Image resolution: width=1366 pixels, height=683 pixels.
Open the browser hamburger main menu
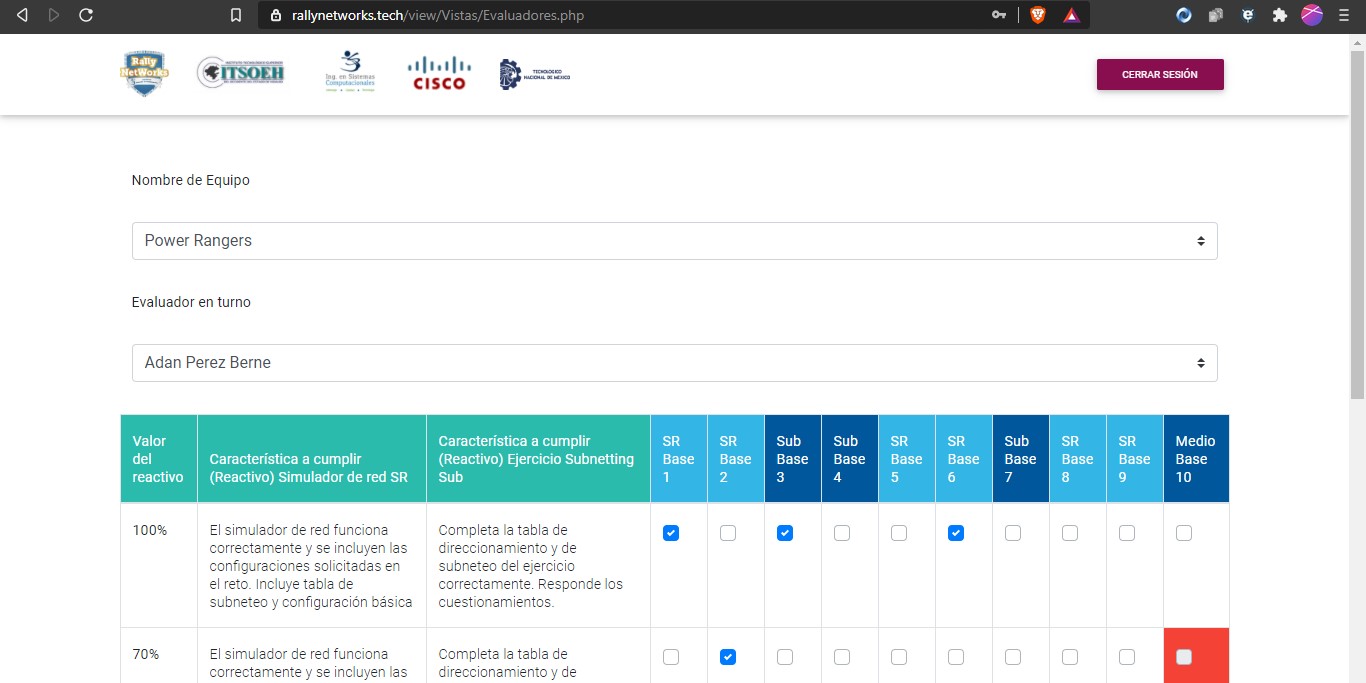tap(1344, 15)
